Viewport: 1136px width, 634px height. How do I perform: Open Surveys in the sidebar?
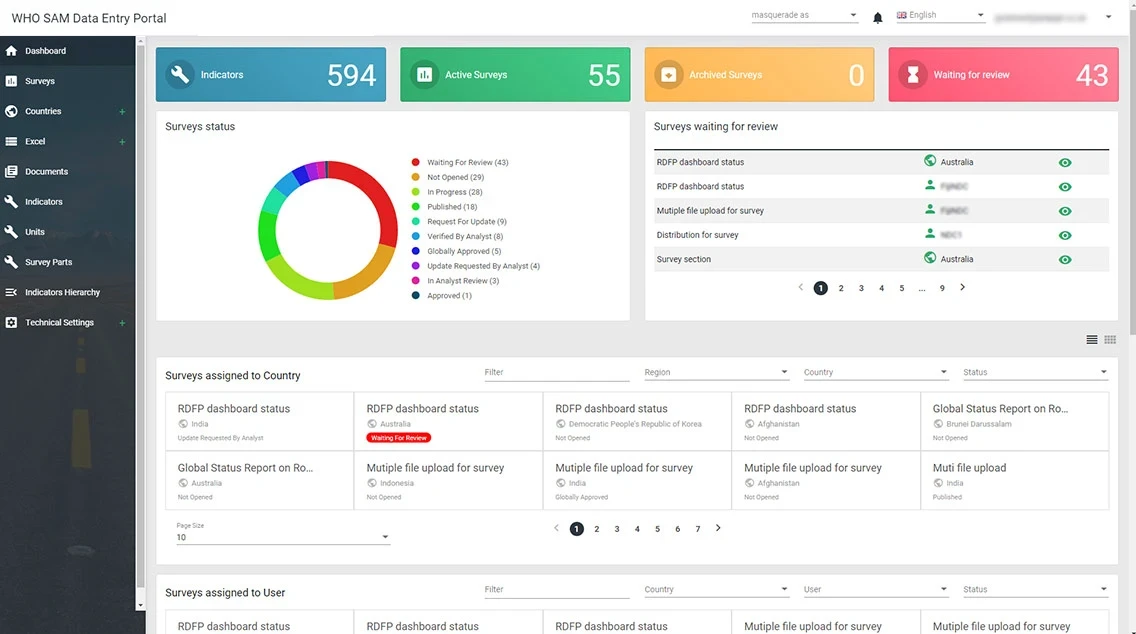pos(67,81)
